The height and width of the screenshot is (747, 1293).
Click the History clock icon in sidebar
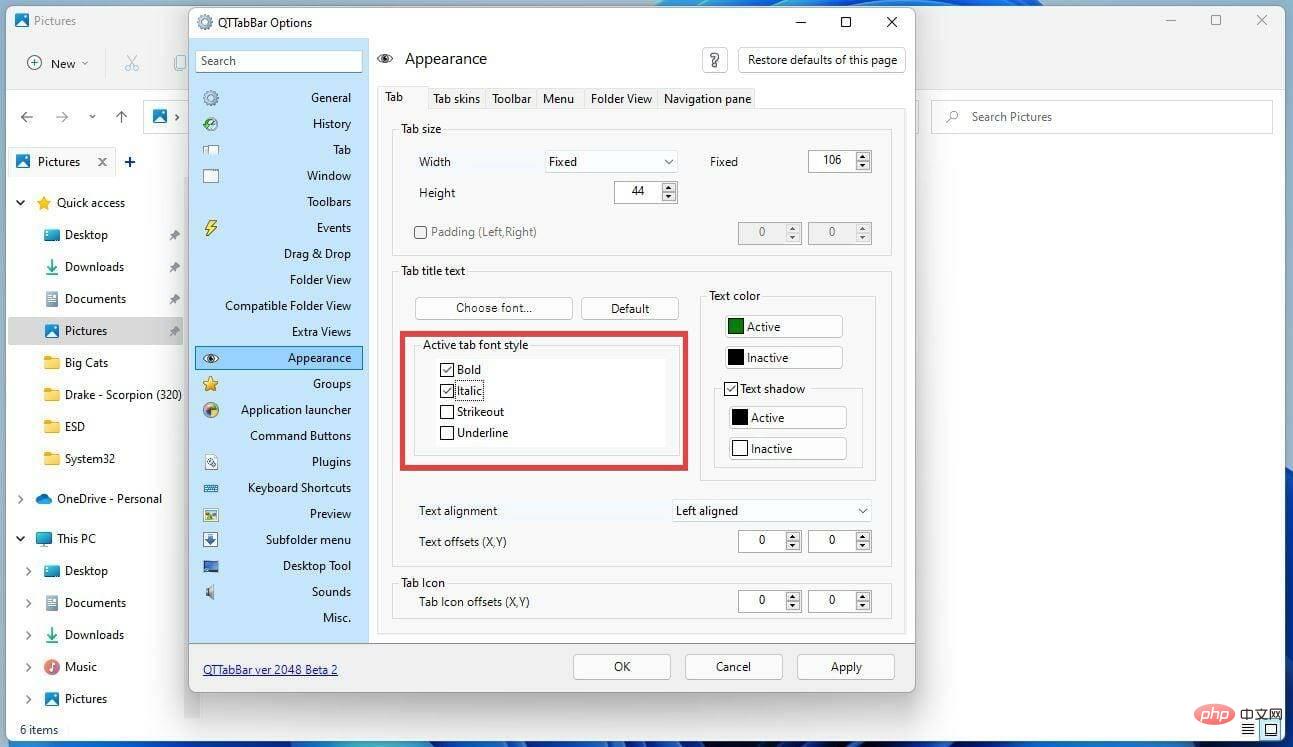coord(211,124)
